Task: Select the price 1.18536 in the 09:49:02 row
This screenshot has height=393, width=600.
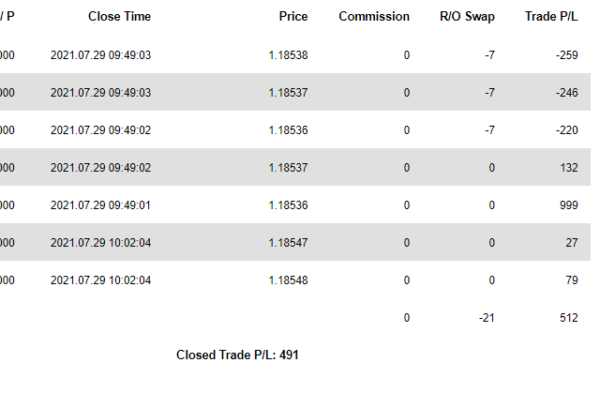Action: tap(288, 130)
